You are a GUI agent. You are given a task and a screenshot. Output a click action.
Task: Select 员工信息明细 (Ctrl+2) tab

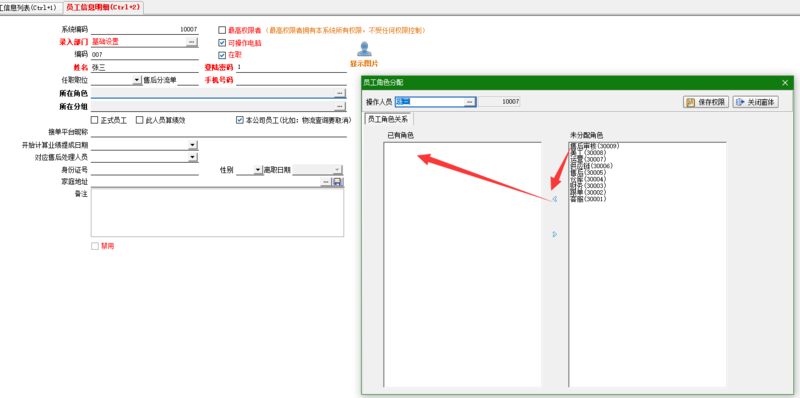click(103, 8)
